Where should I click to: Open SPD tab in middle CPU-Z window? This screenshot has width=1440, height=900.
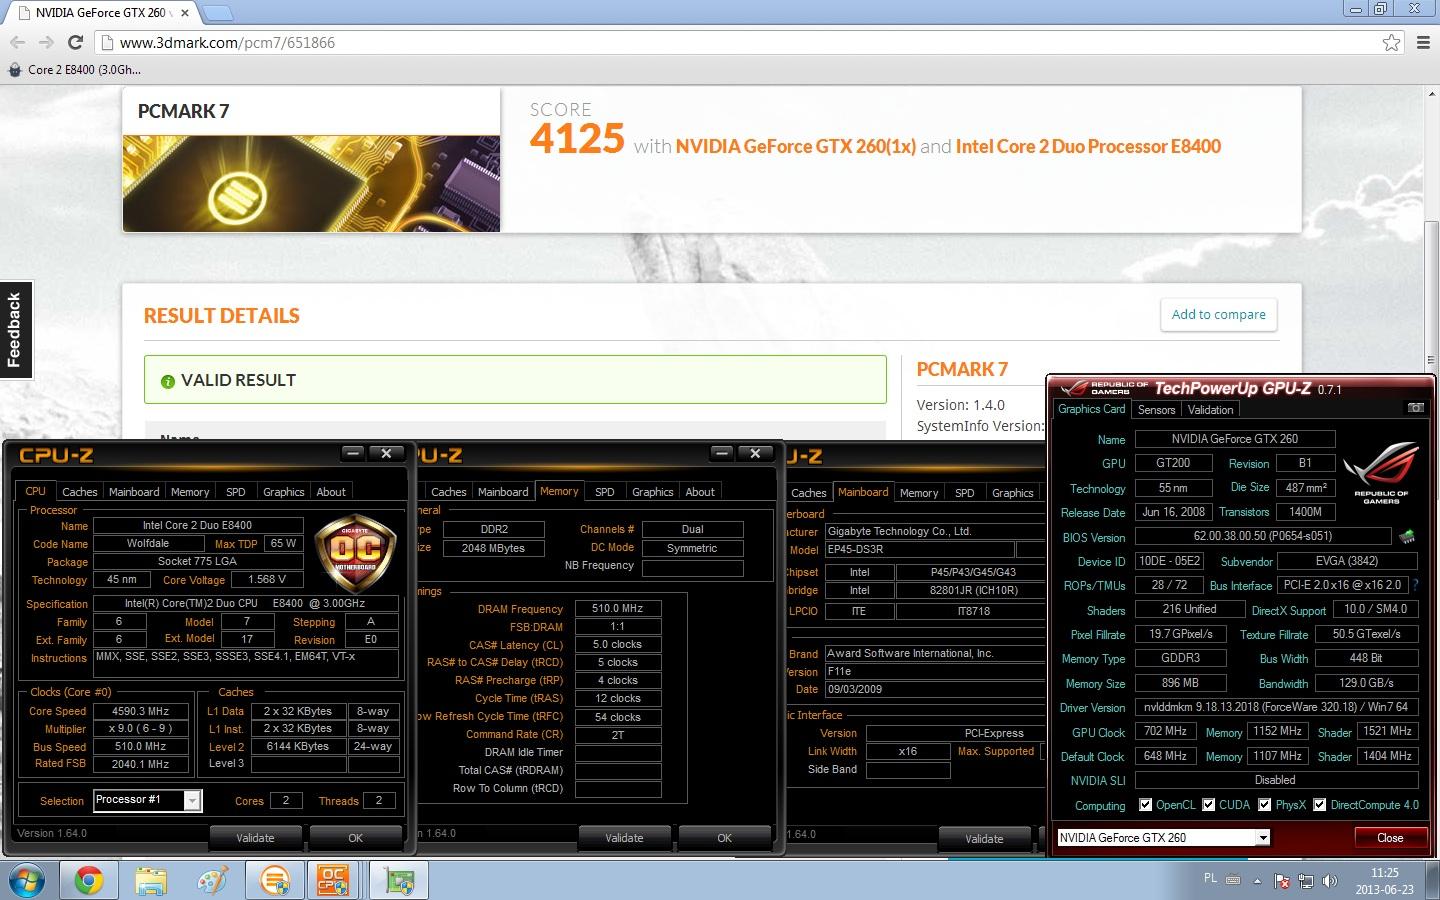click(x=605, y=492)
